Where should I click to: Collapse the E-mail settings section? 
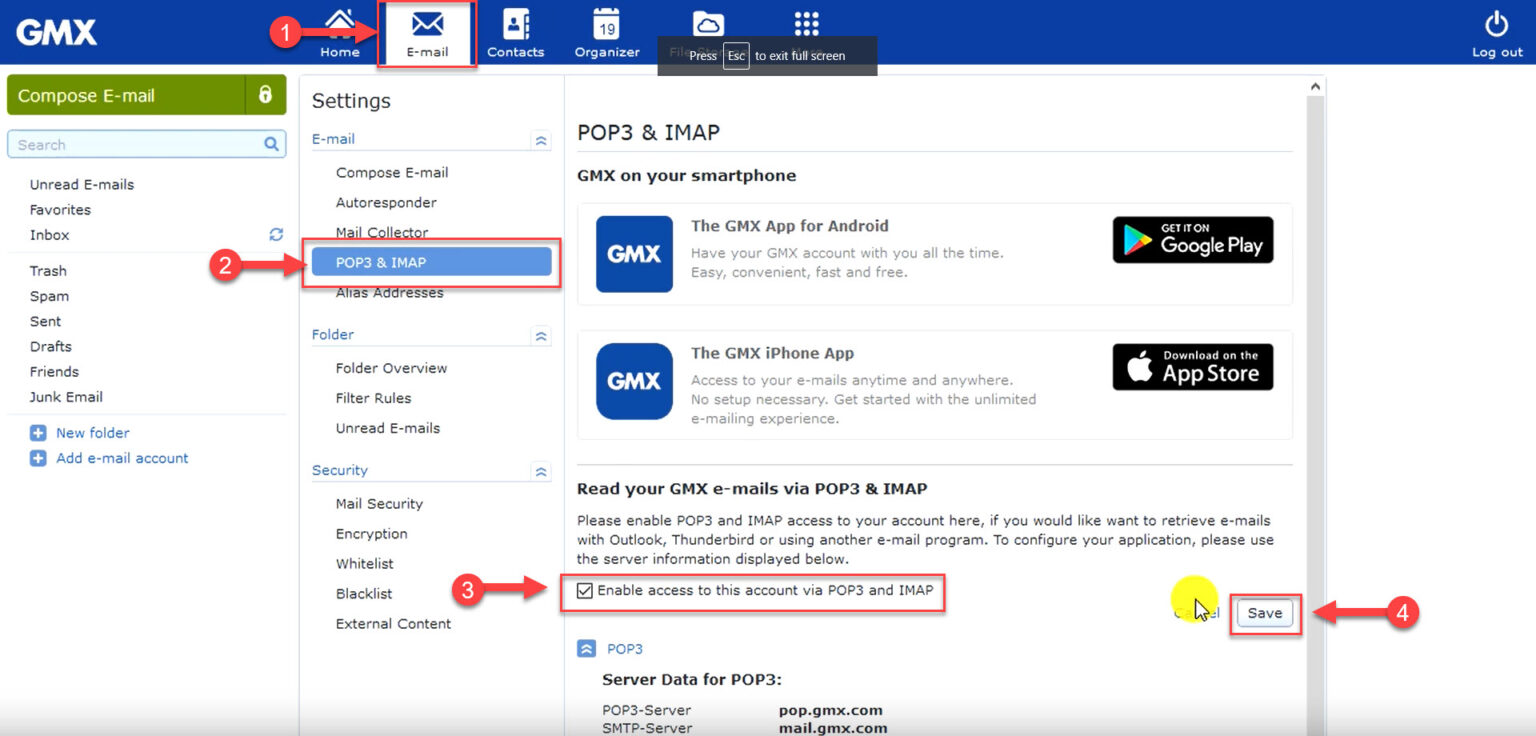click(540, 141)
